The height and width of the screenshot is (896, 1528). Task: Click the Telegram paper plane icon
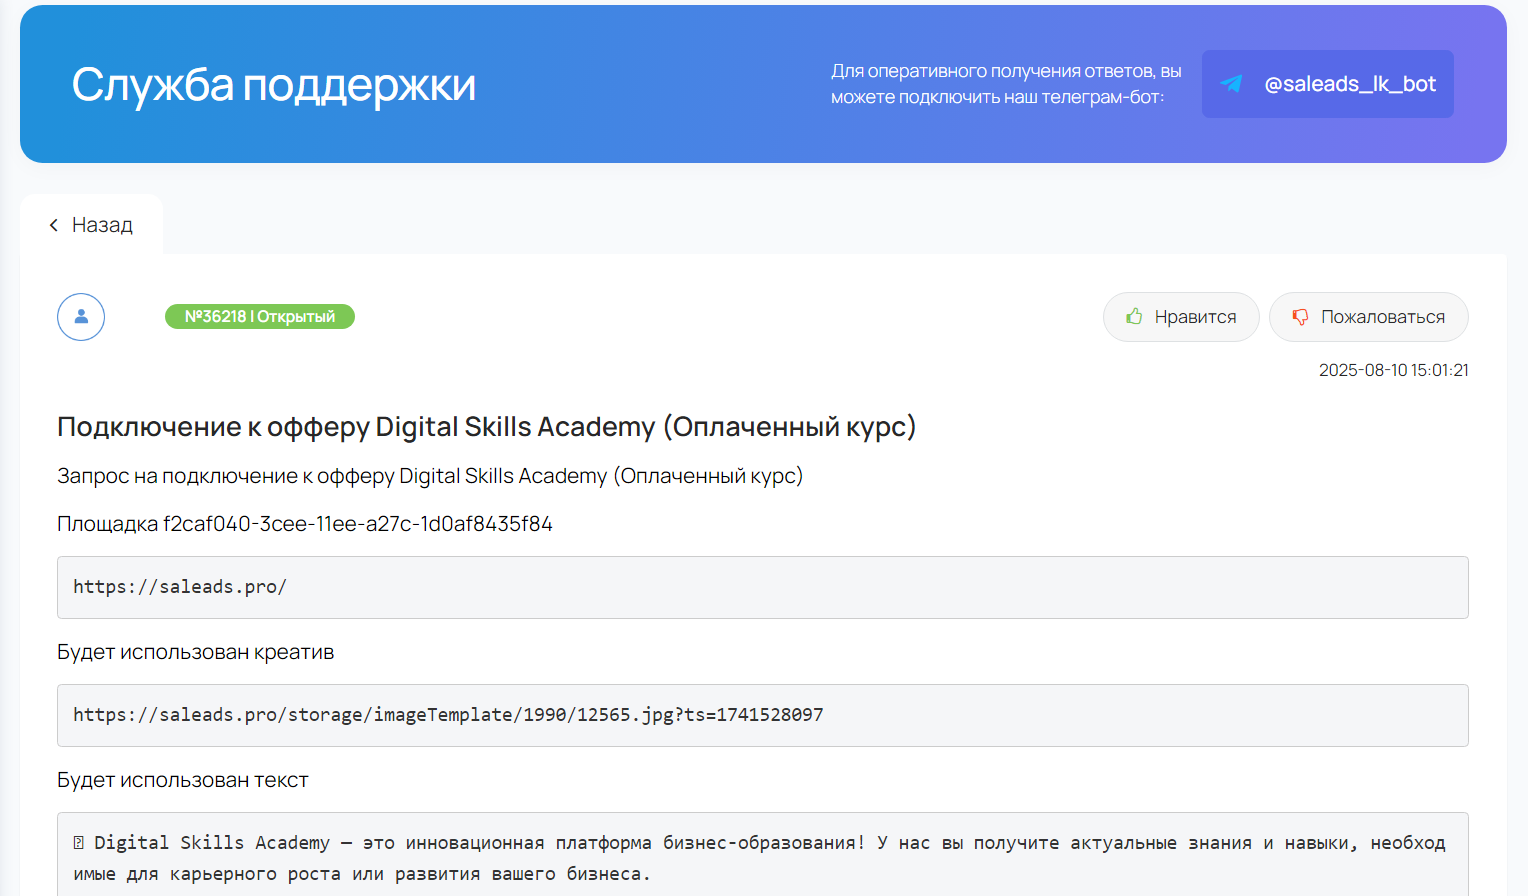[1232, 84]
